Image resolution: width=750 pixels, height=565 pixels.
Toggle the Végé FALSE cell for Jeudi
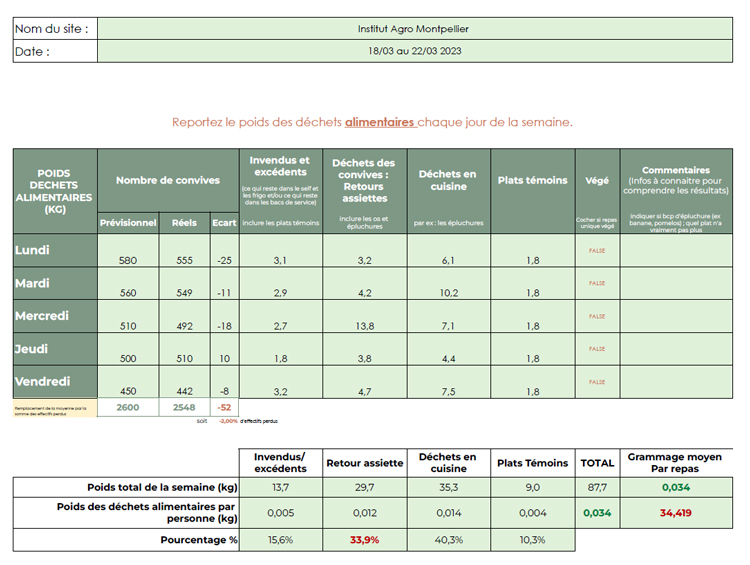pos(597,349)
